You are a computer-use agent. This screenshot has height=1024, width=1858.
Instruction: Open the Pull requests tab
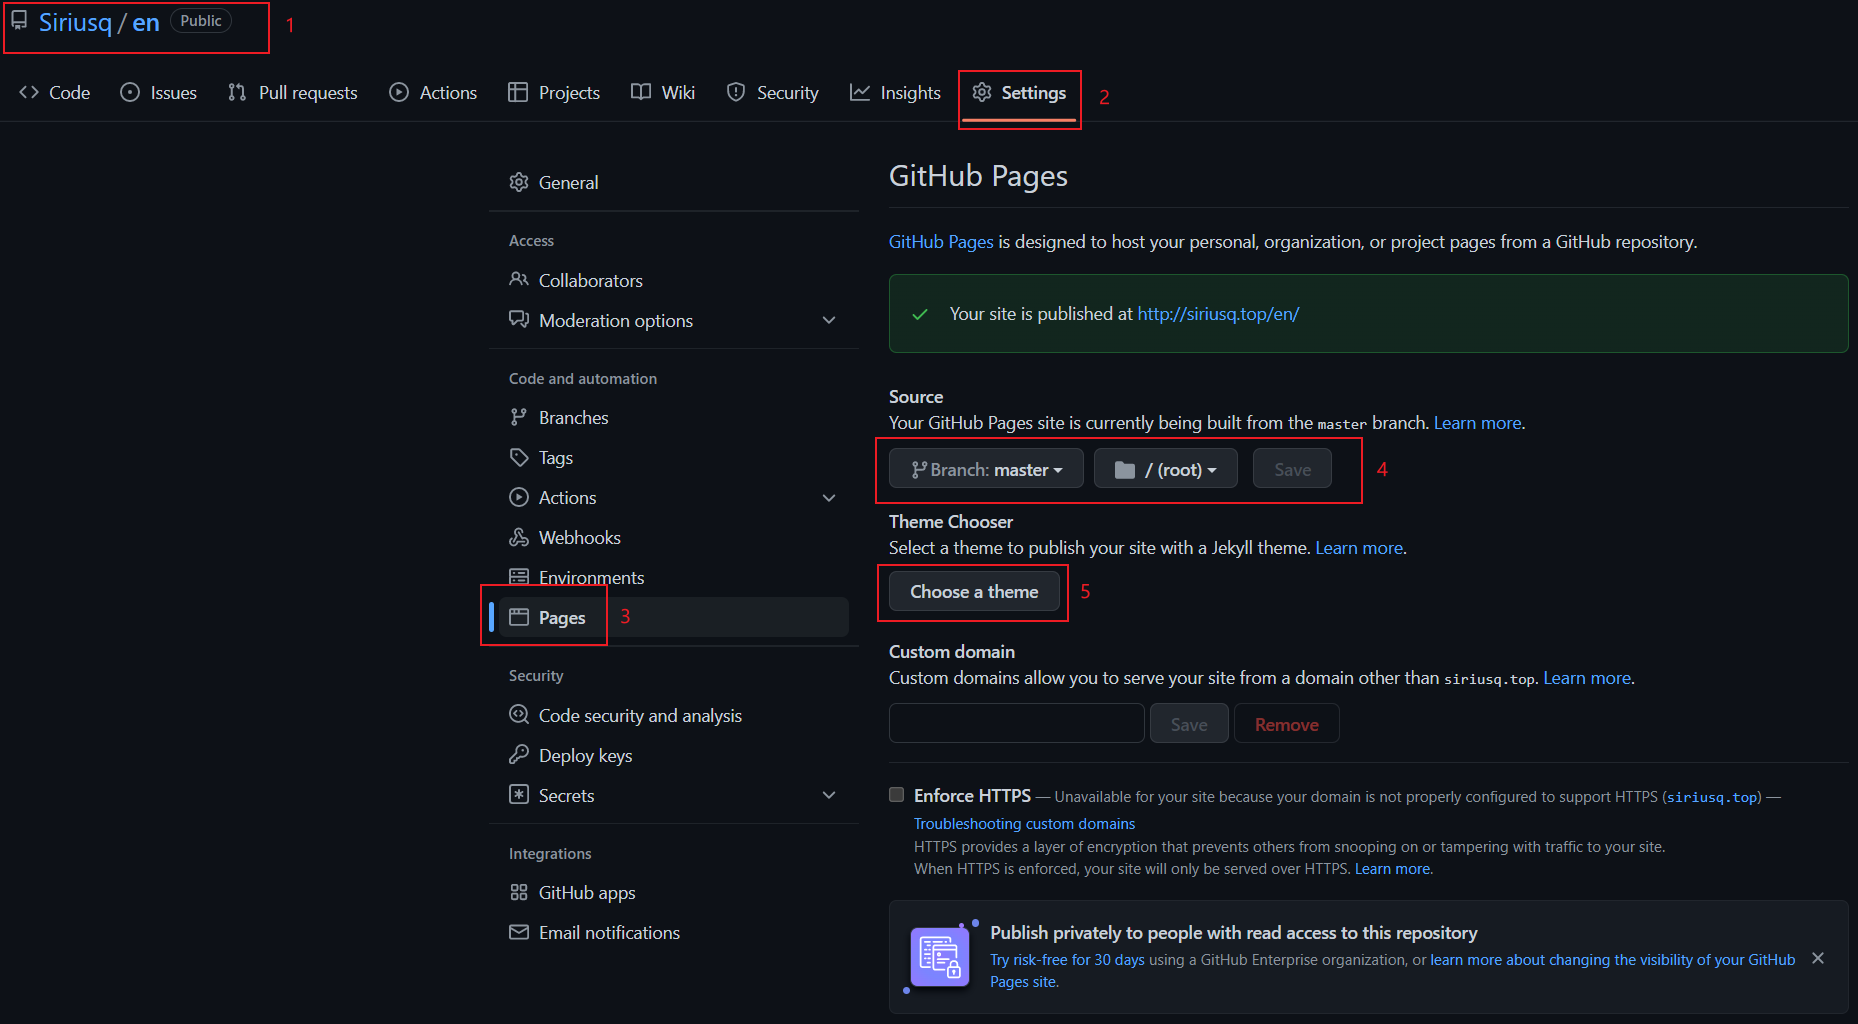point(292,93)
